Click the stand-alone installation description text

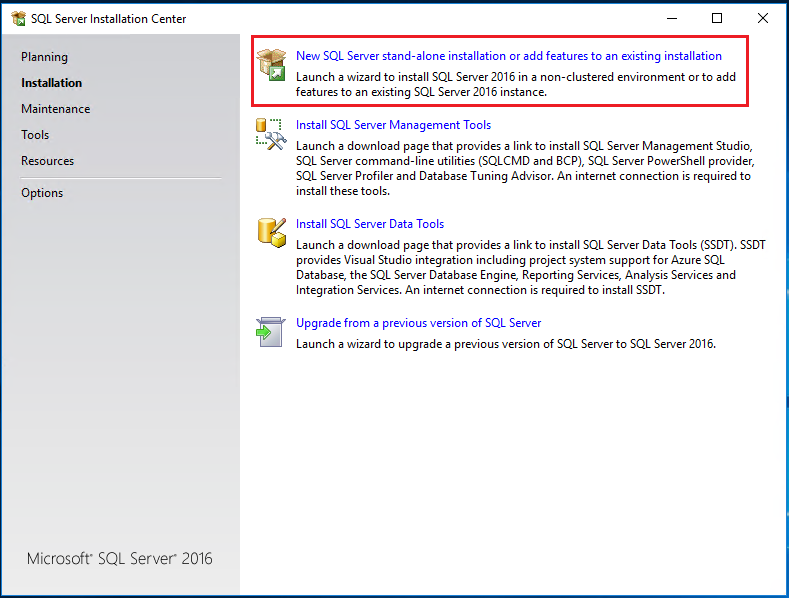click(x=516, y=85)
